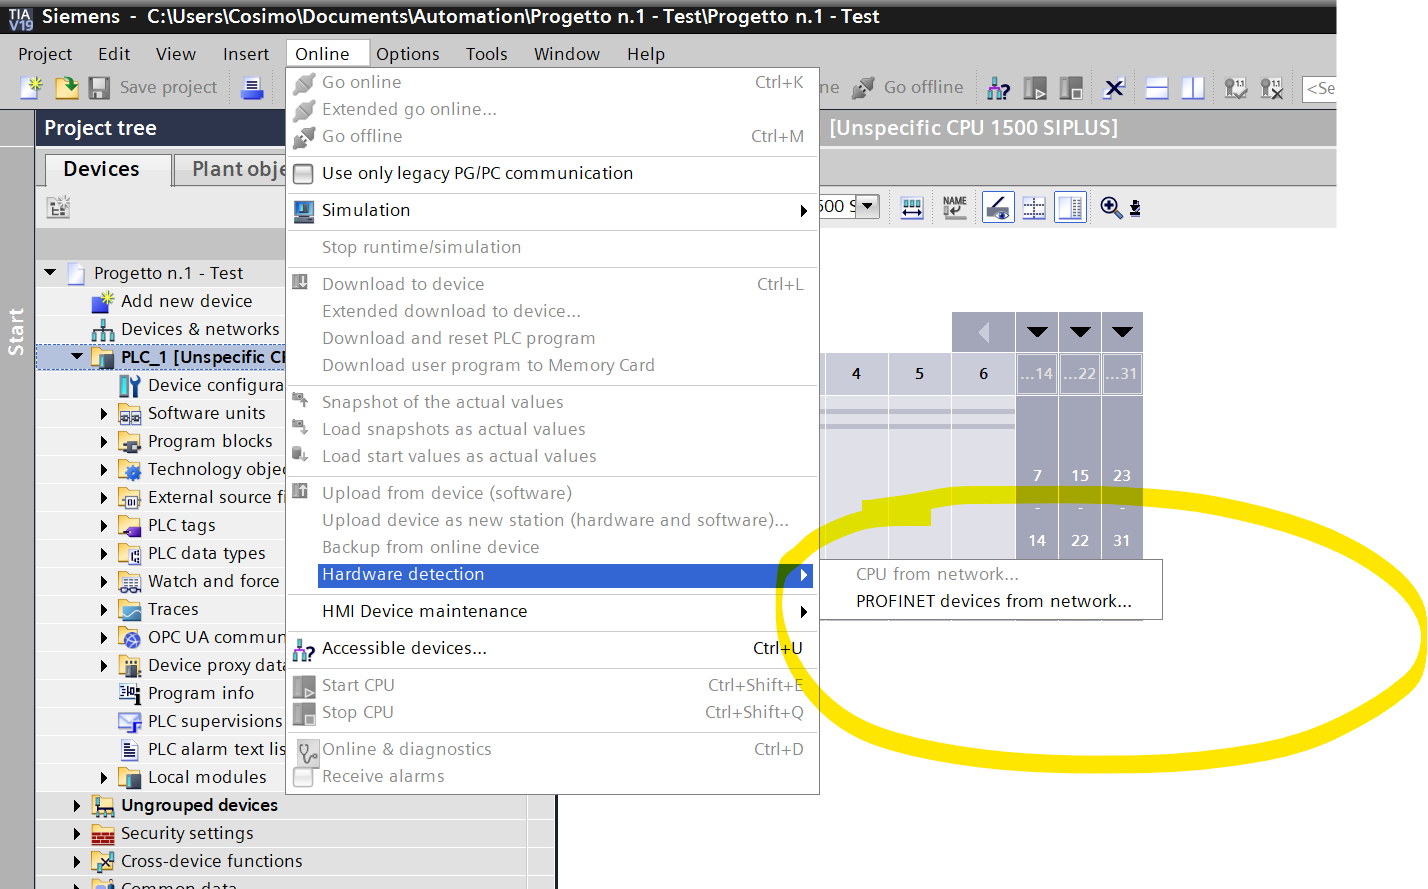Select Program info tree item
Viewport: 1428px width, 889px height.
tap(200, 693)
